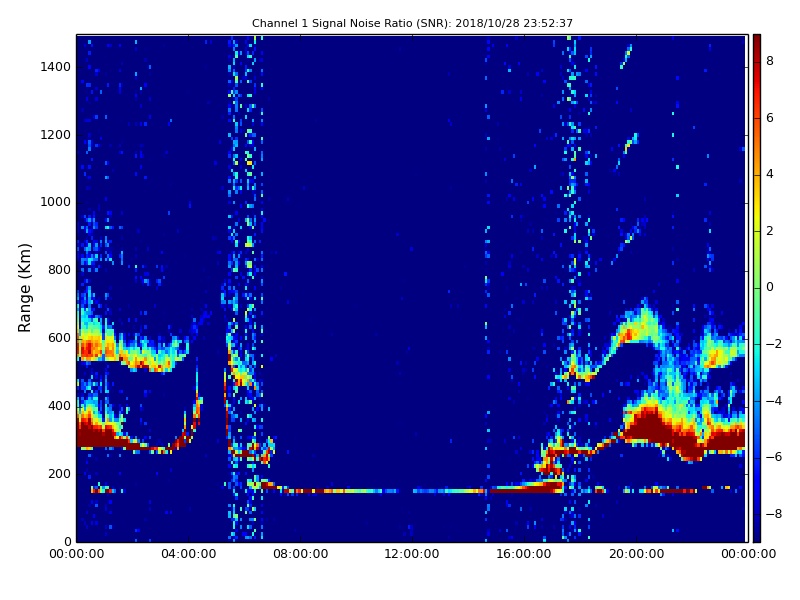
Task: Click the colorbar label 8
Action: pos(770,61)
